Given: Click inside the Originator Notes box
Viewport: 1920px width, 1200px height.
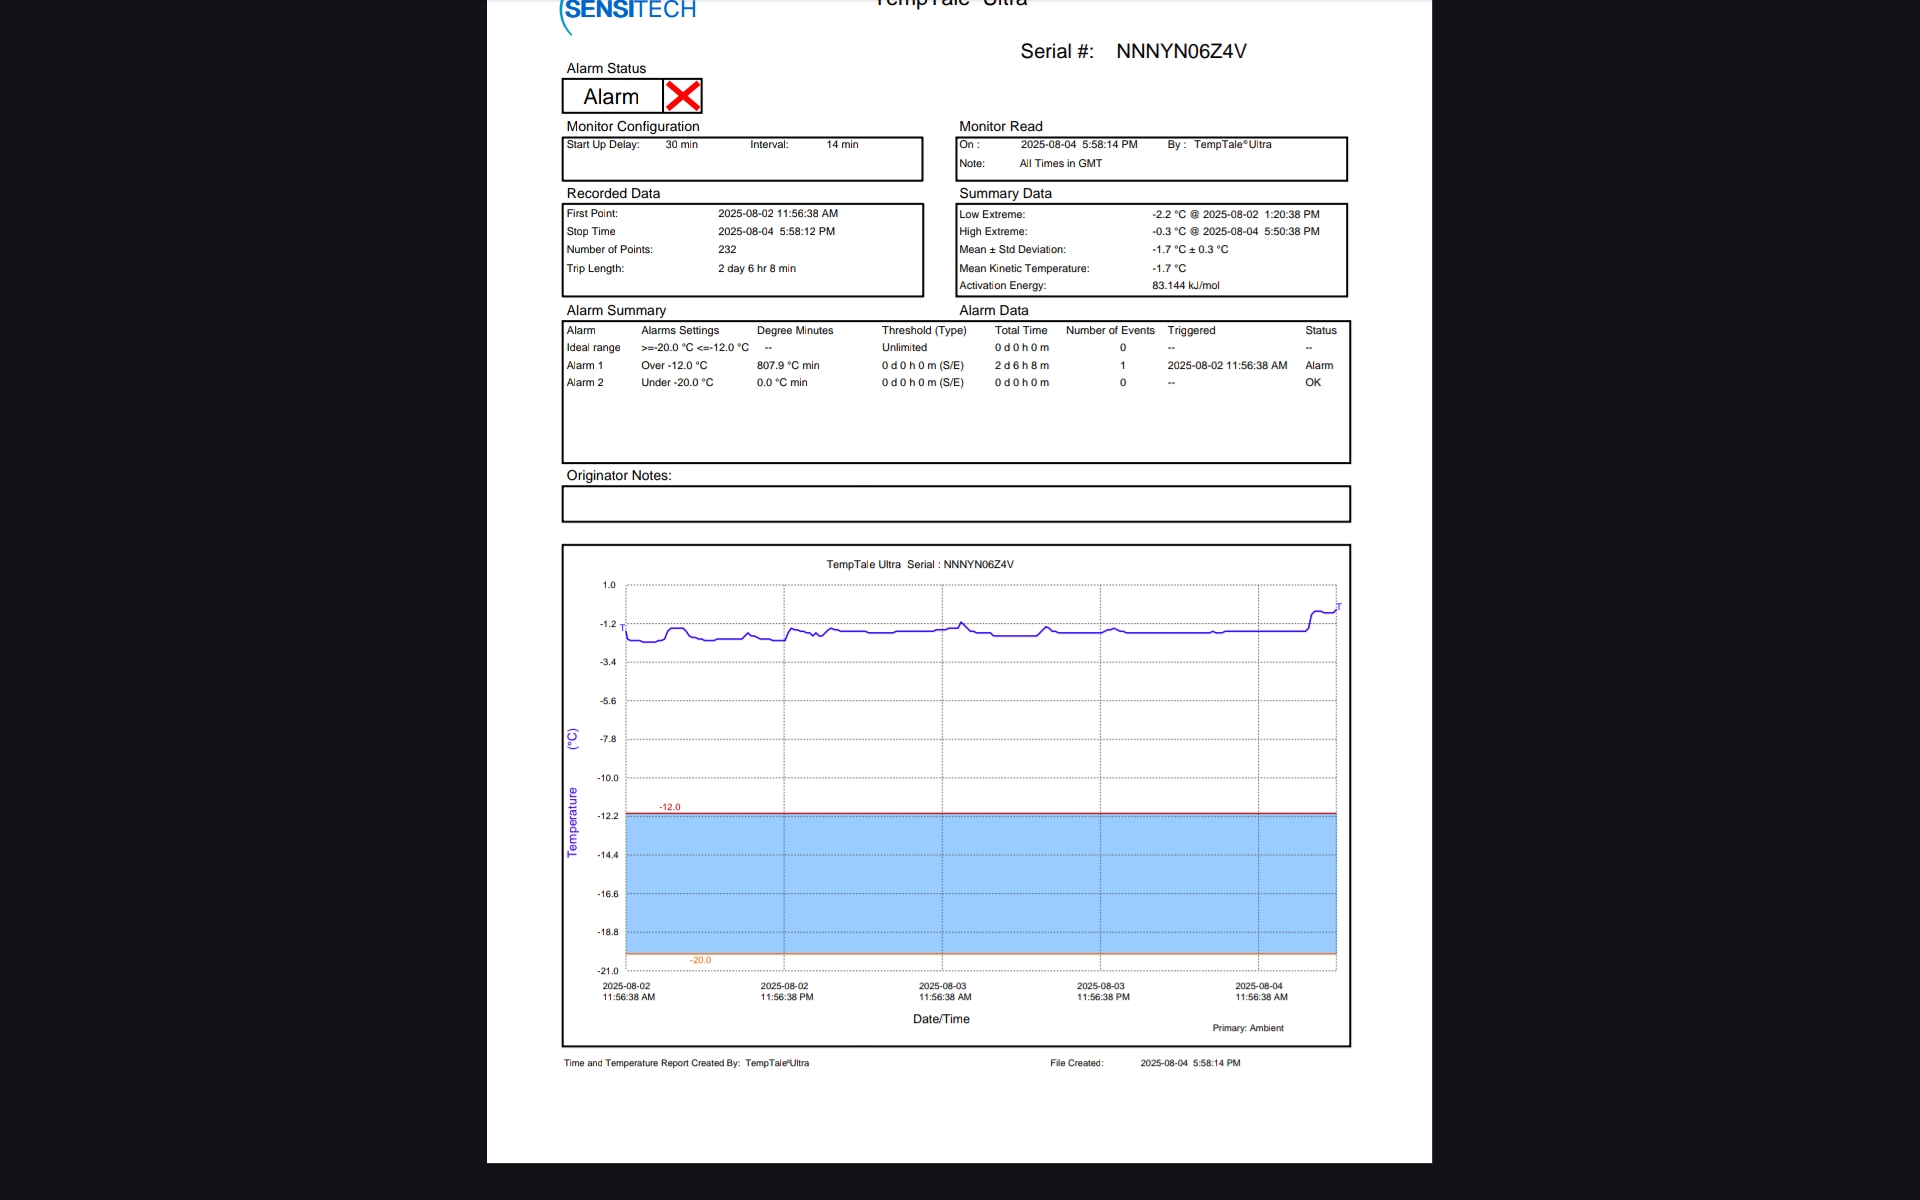Looking at the screenshot, I should (955, 504).
